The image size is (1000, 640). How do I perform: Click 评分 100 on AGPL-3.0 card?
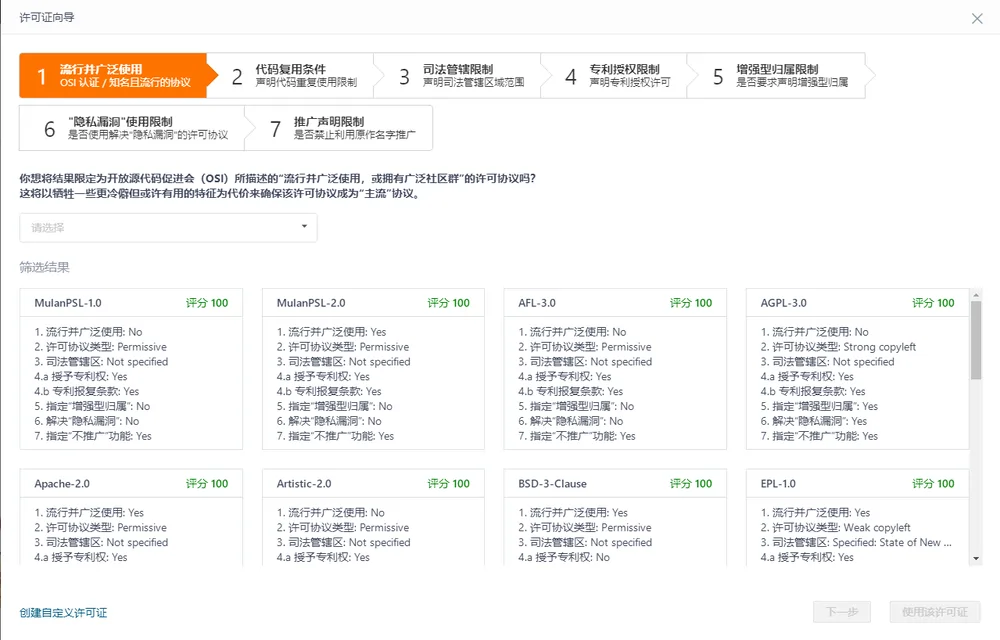coord(933,303)
